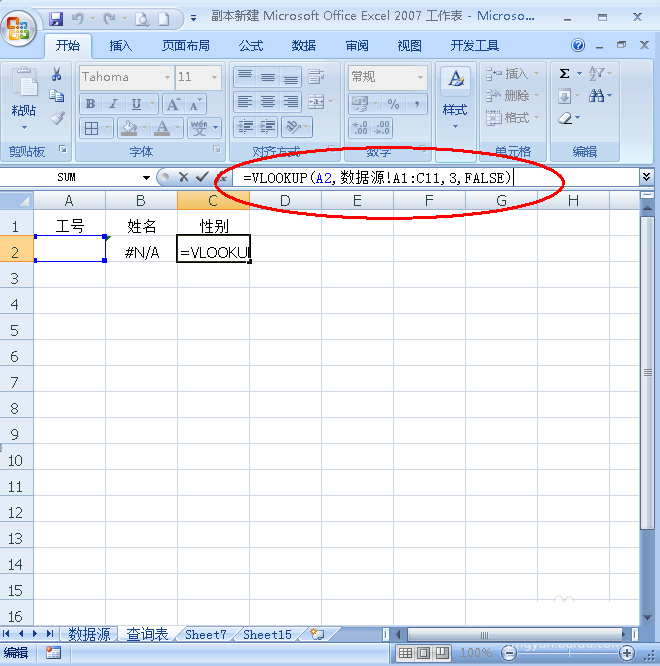The width and height of the screenshot is (660, 666).
Task: Redo the last action
Action: tap(110, 19)
